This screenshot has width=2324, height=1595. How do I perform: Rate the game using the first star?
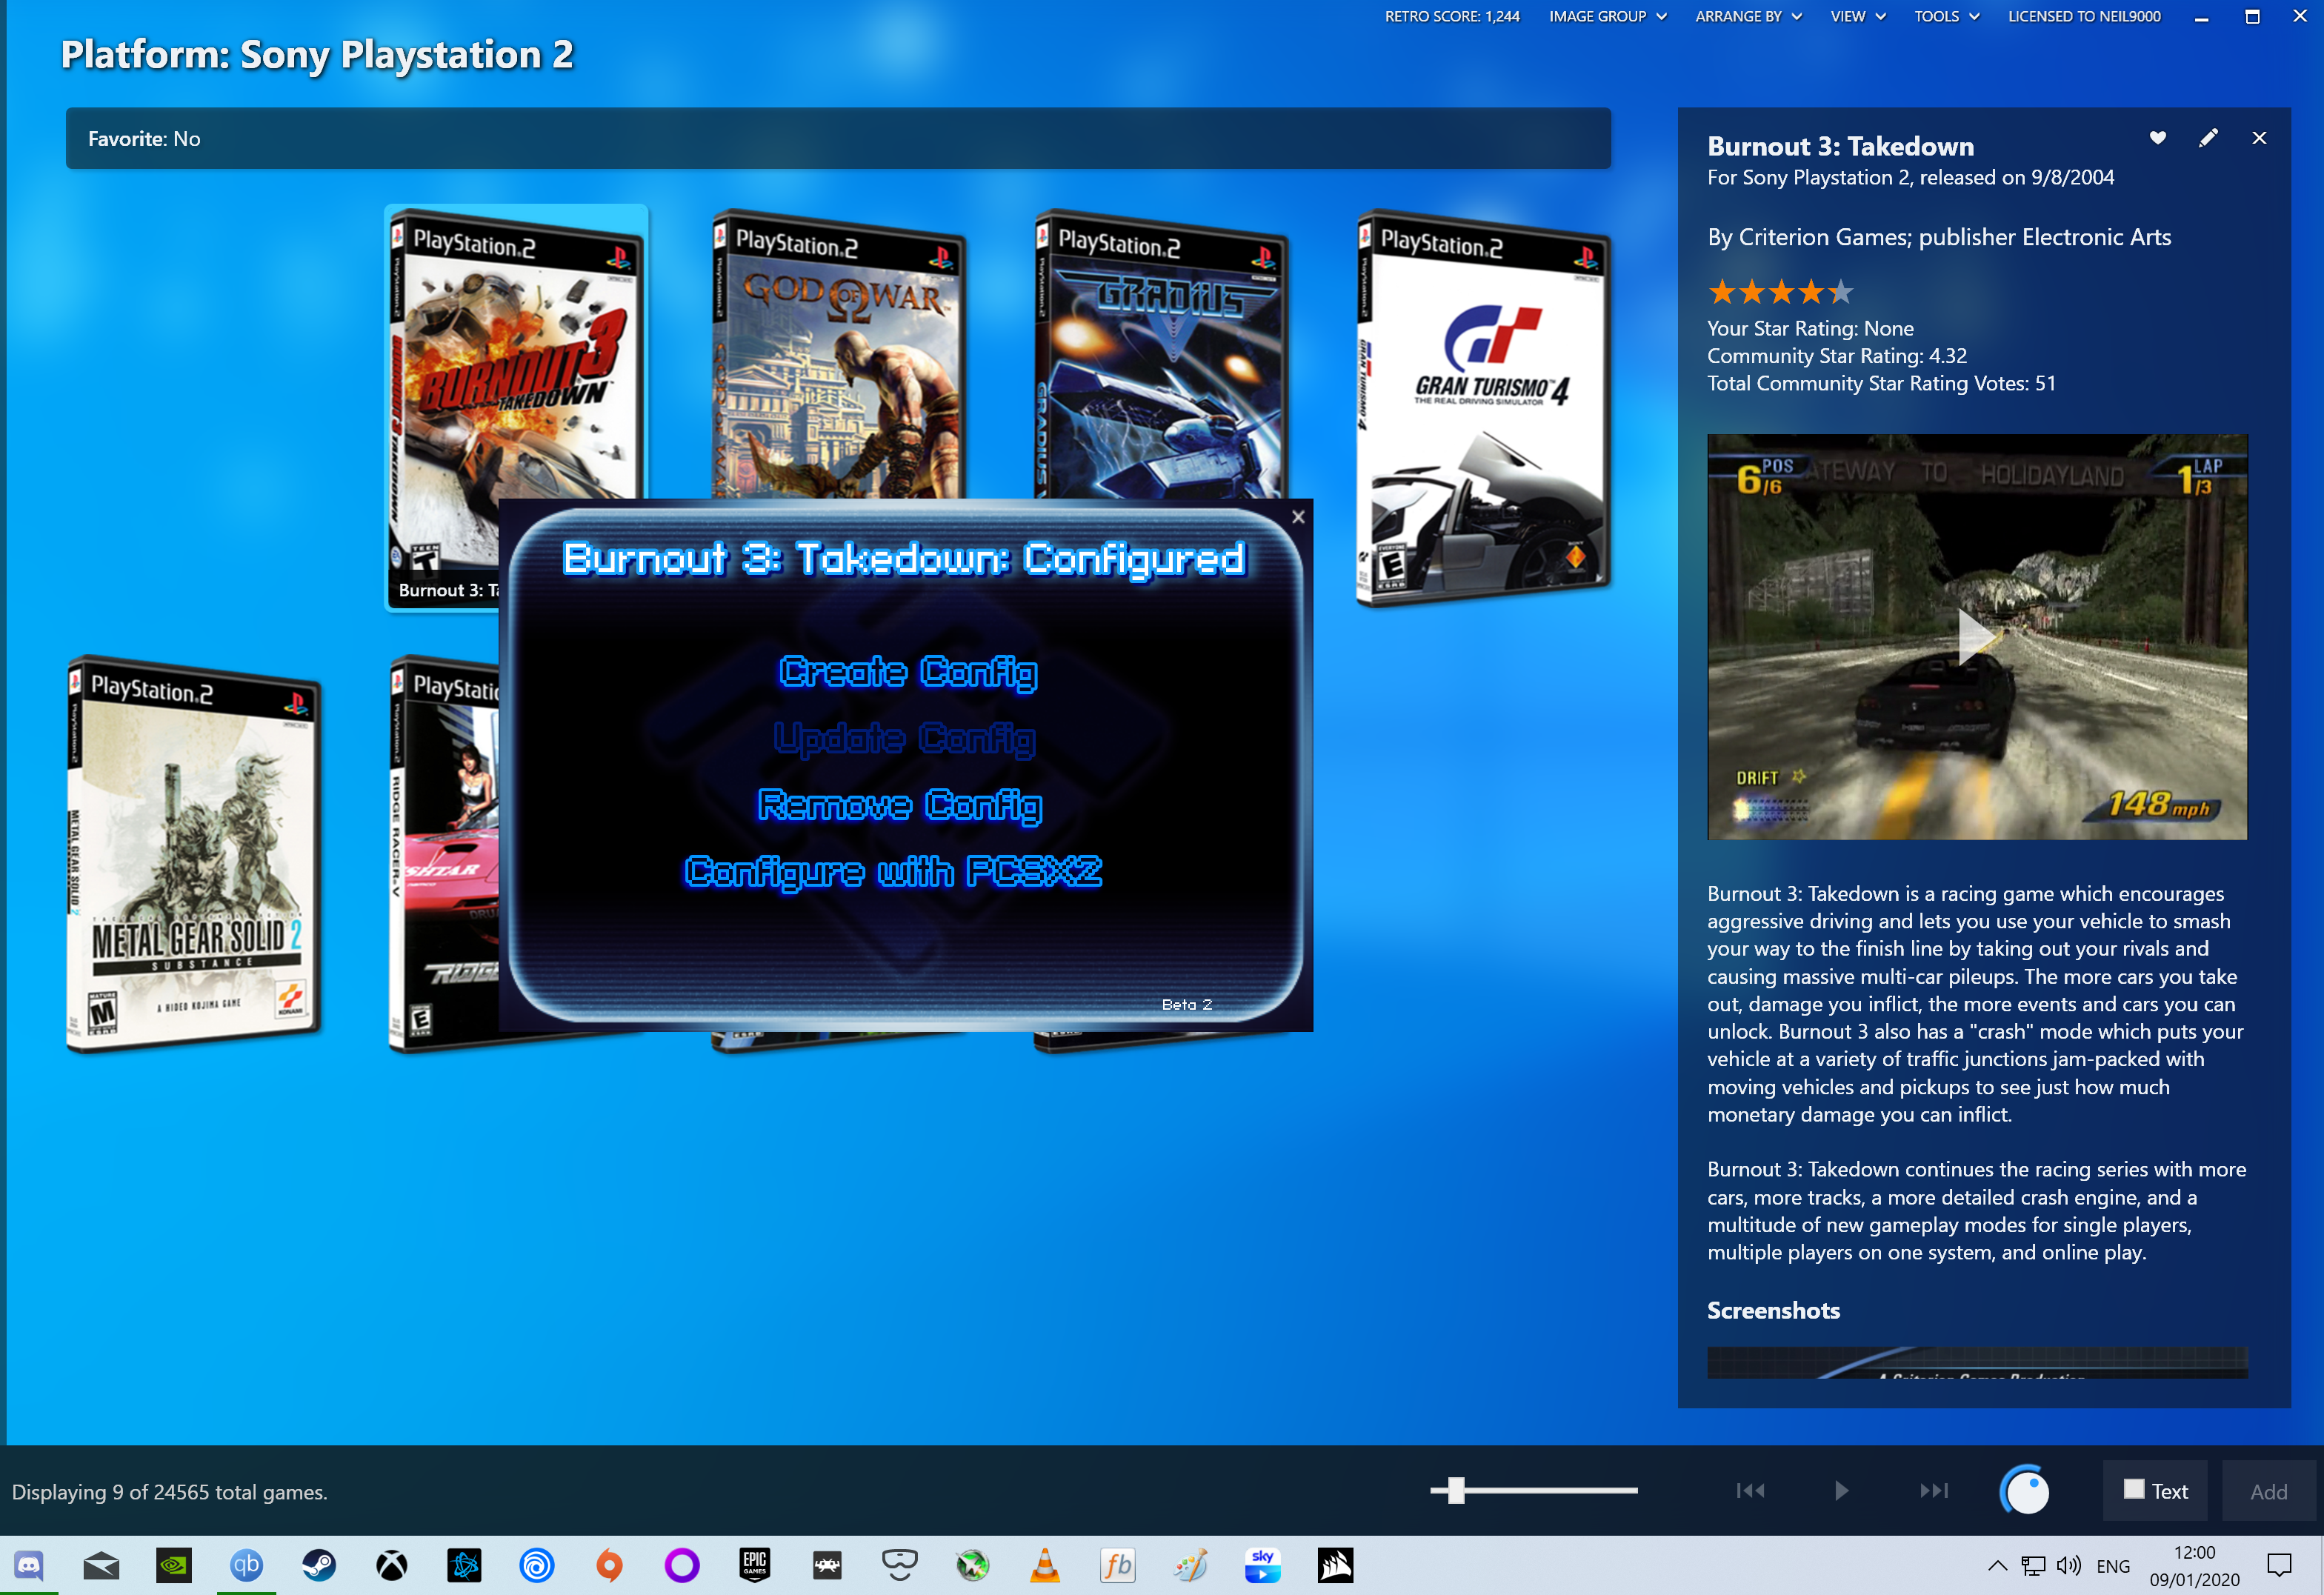(1722, 293)
